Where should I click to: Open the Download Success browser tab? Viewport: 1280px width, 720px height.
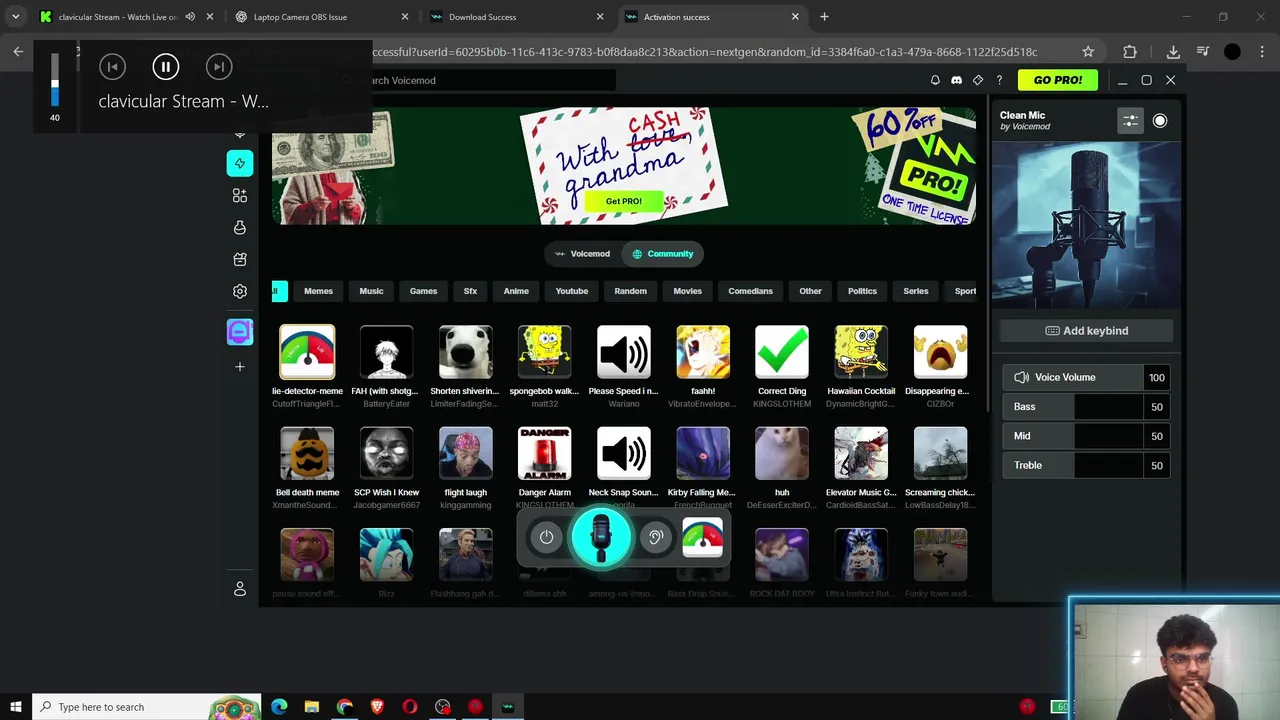517,17
